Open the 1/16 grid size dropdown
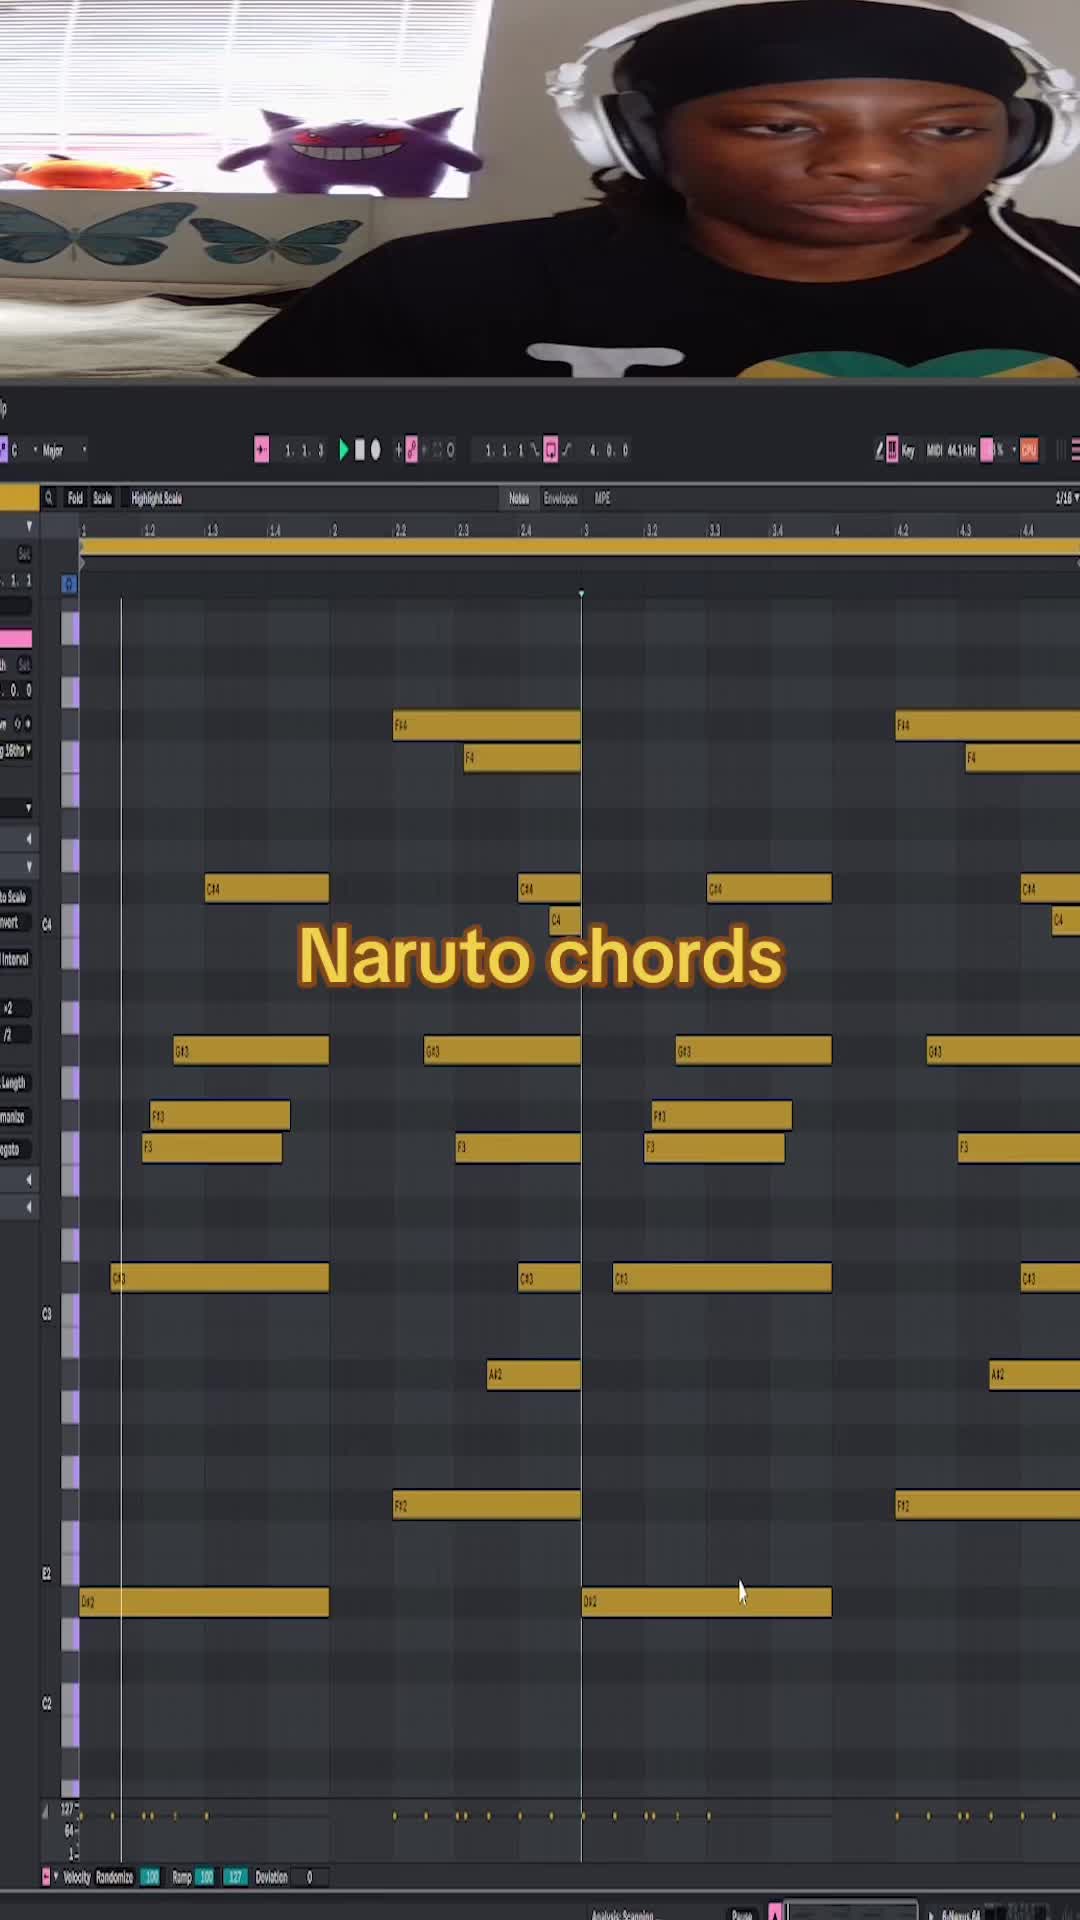The image size is (1080, 1920). 1066,498
